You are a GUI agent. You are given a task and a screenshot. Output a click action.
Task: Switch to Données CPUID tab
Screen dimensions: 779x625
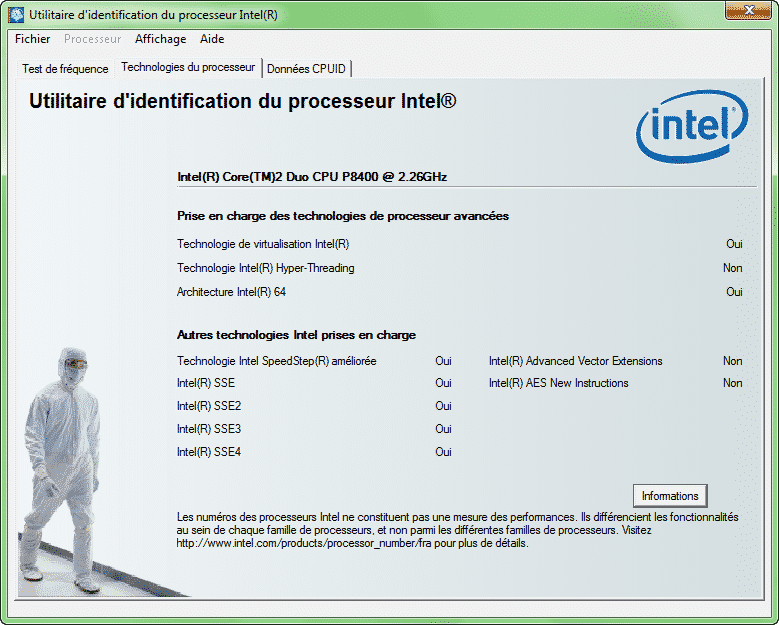306,69
